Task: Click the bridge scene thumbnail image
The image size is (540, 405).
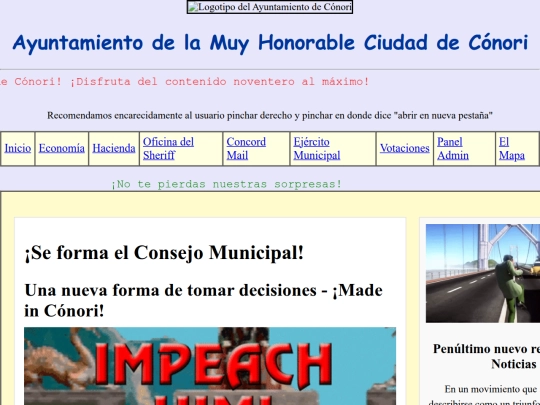Action: coord(483,273)
